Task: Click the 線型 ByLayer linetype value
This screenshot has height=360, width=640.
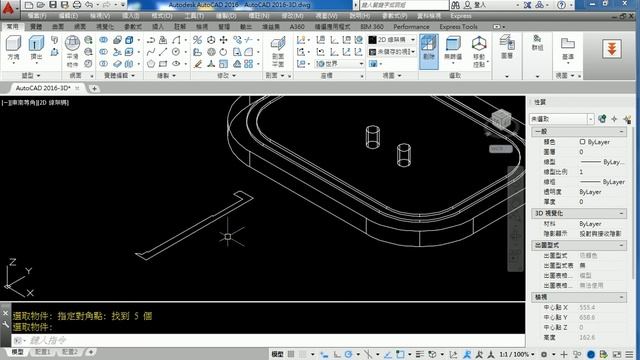Action: (x=602, y=162)
